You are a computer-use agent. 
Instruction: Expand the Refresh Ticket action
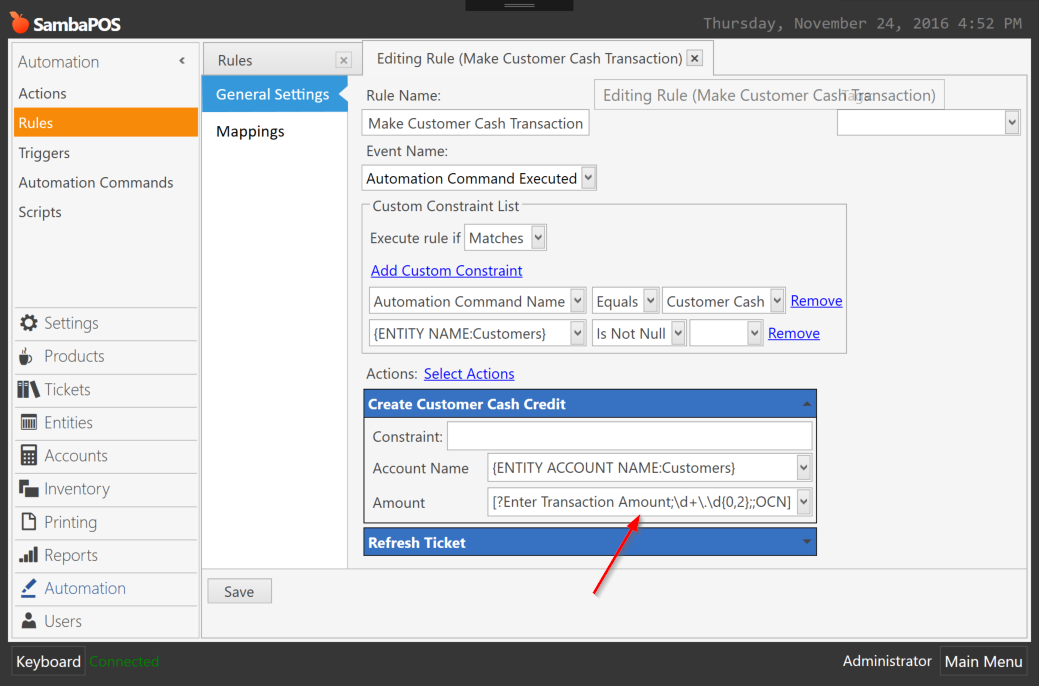(x=806, y=542)
